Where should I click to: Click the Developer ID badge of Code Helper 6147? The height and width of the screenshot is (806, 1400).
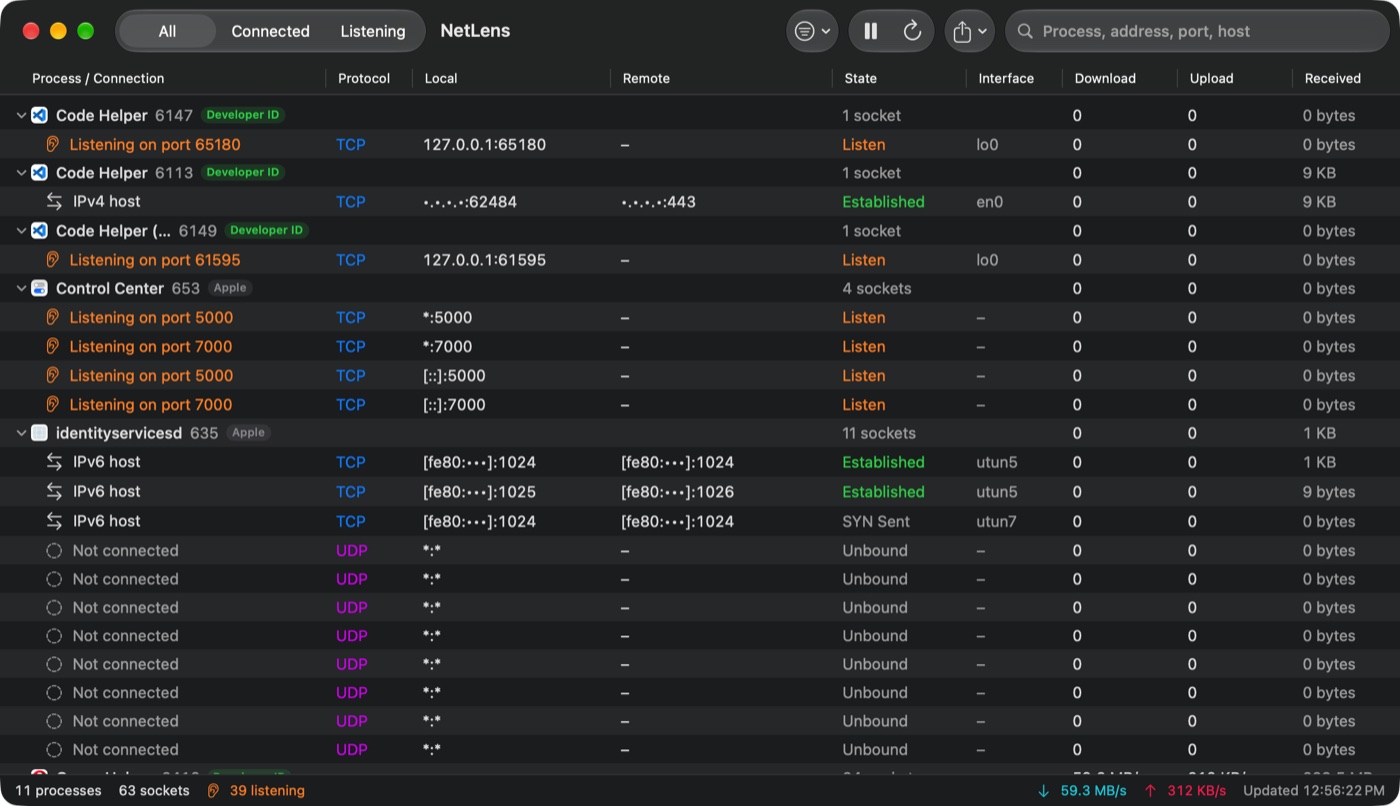pyautogui.click(x=243, y=115)
